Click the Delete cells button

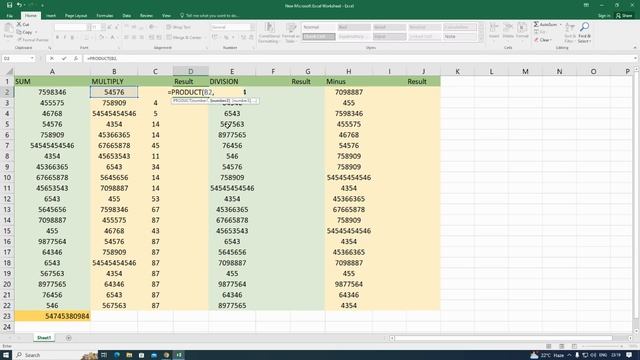tap(508, 31)
